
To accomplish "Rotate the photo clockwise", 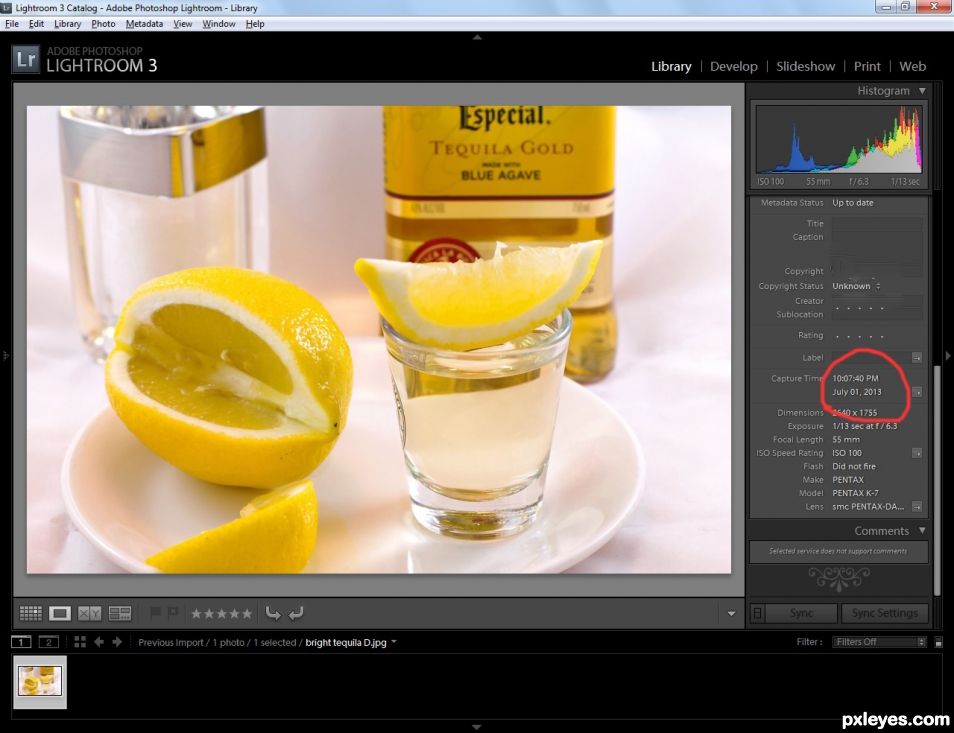I will (x=296, y=613).
